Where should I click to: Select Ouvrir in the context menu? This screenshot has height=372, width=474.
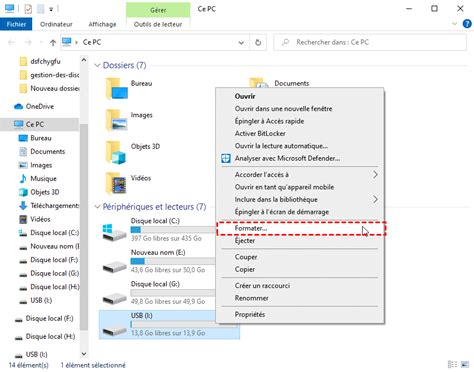(x=300, y=96)
